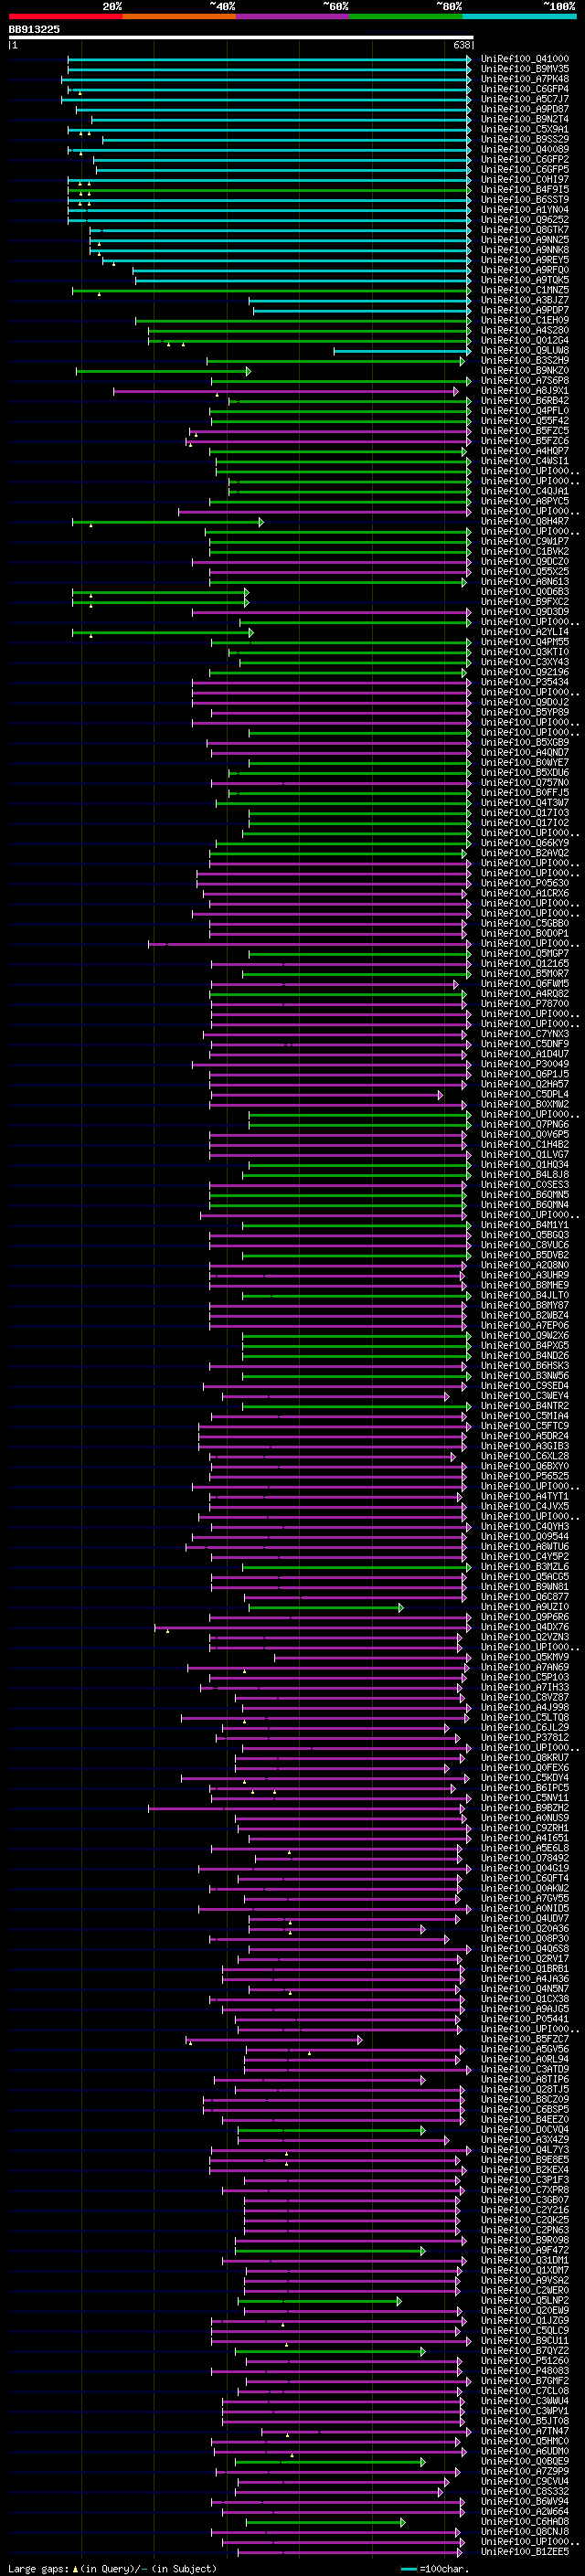This screenshot has height=2576, width=585.
Task: Select label UniRef100_A9REY5
Action: click(525, 260)
